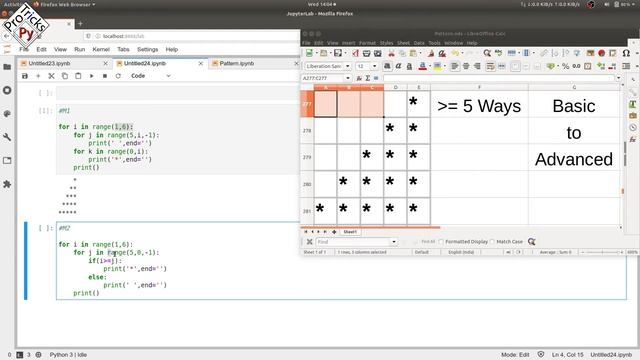640x360 pixels.
Task: Select the Sheet1 tab in Calc
Action: [x=350, y=232]
